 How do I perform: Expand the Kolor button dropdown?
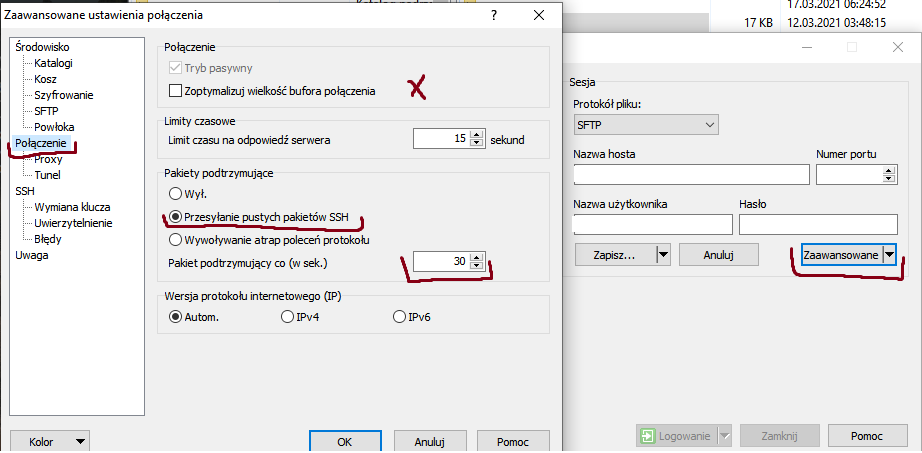click(x=80, y=440)
